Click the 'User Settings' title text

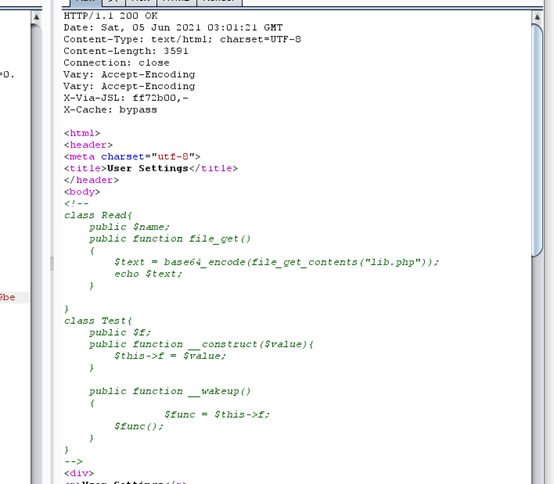148,168
